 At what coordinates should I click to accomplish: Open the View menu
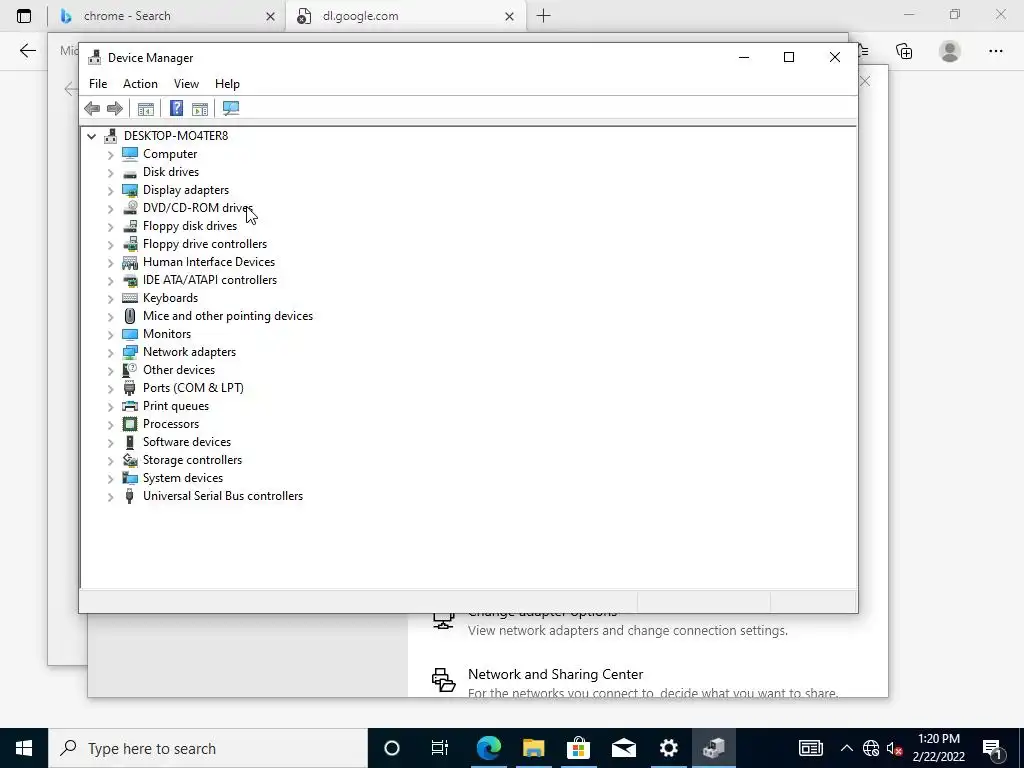[186, 84]
